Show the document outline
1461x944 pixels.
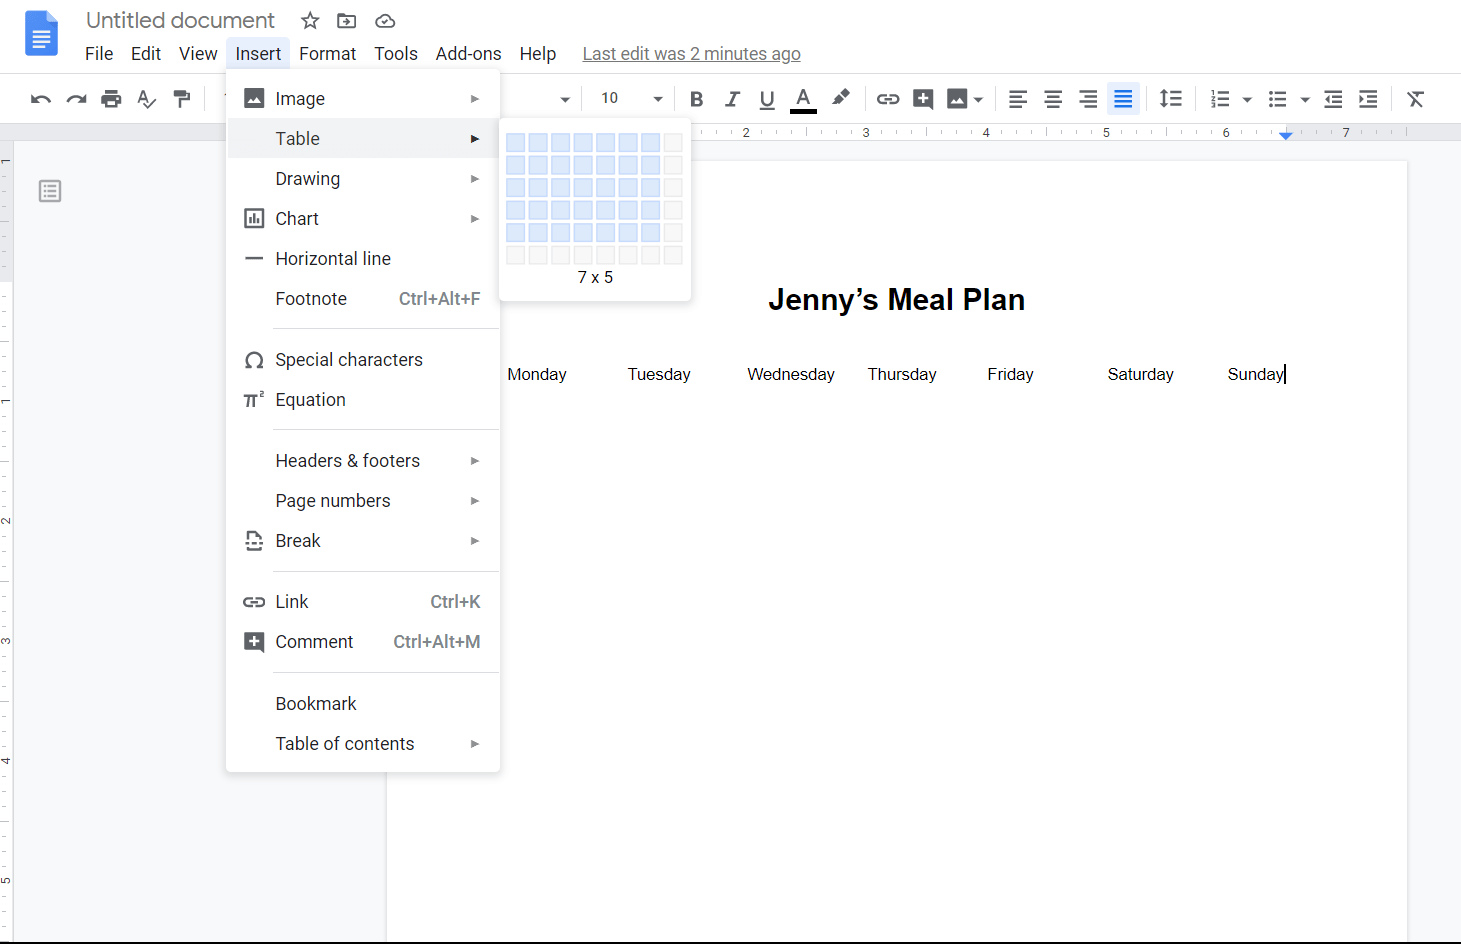tap(50, 190)
